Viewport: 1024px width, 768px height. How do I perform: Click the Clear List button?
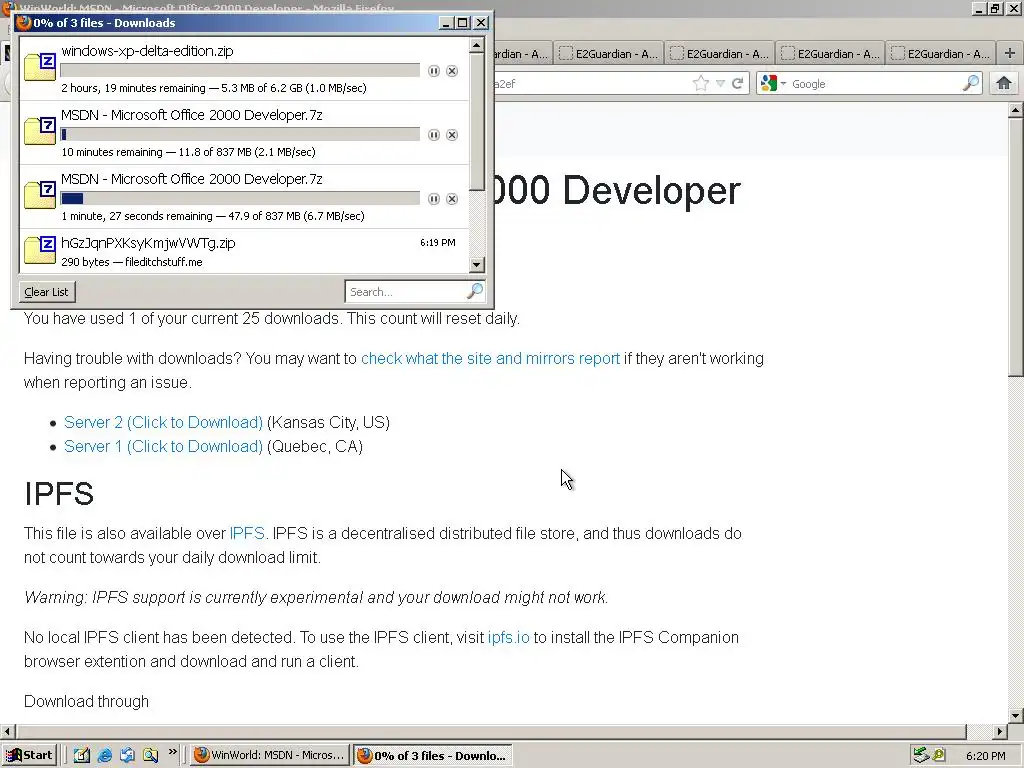pos(47,292)
